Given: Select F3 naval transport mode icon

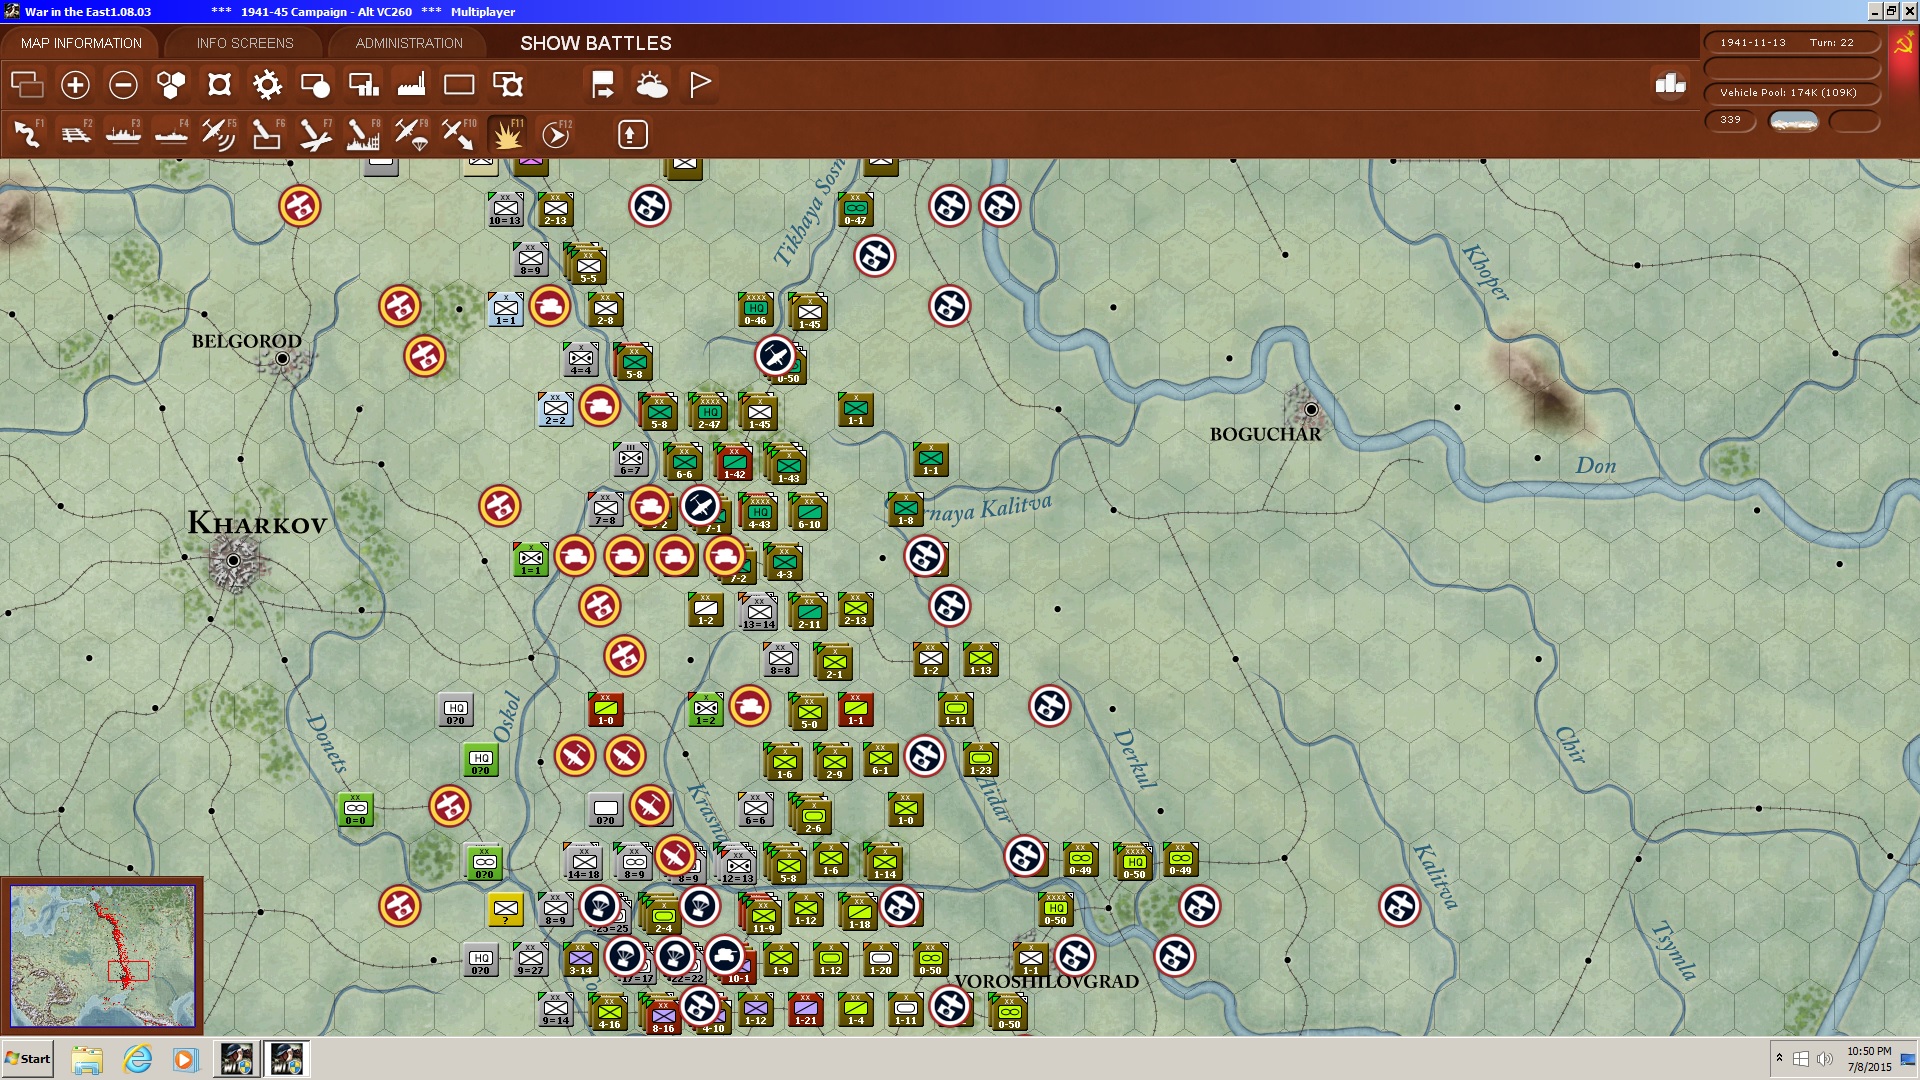Looking at the screenshot, I should point(123,134).
